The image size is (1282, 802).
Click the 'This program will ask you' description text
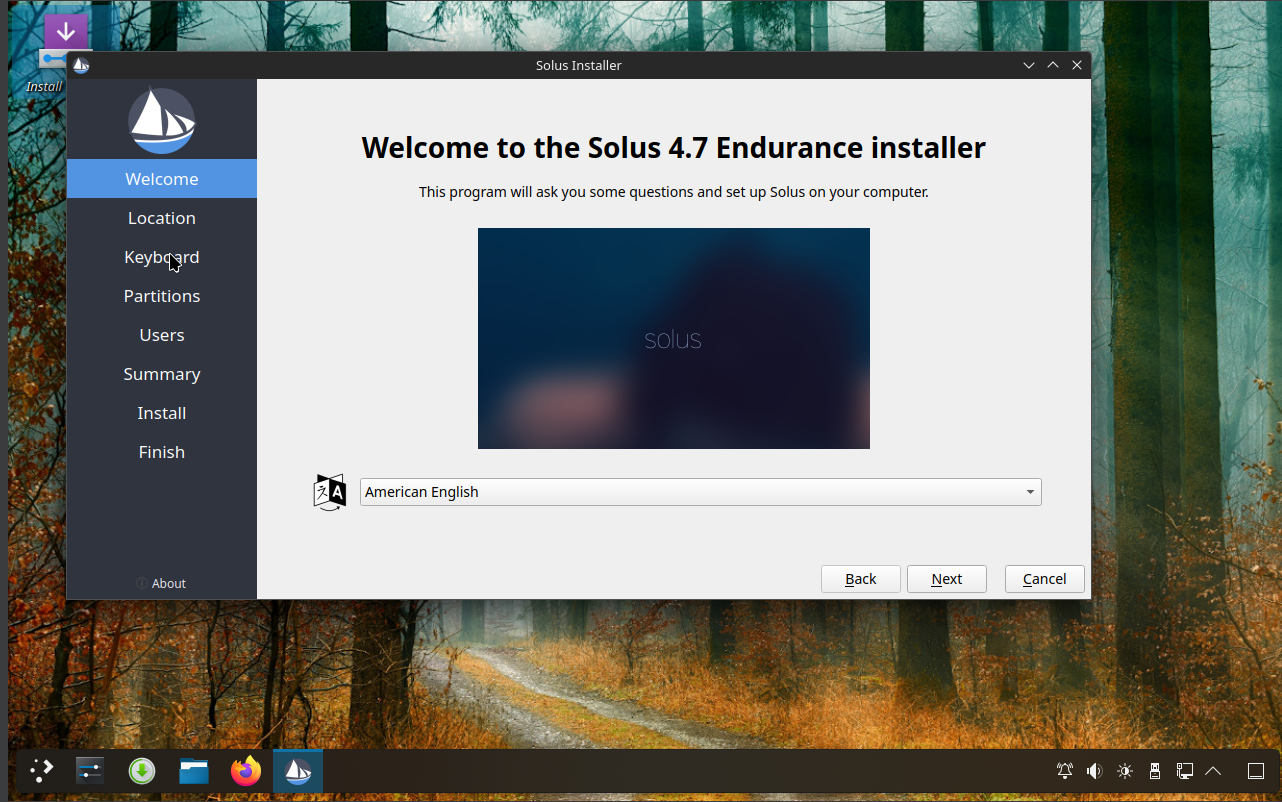673,192
